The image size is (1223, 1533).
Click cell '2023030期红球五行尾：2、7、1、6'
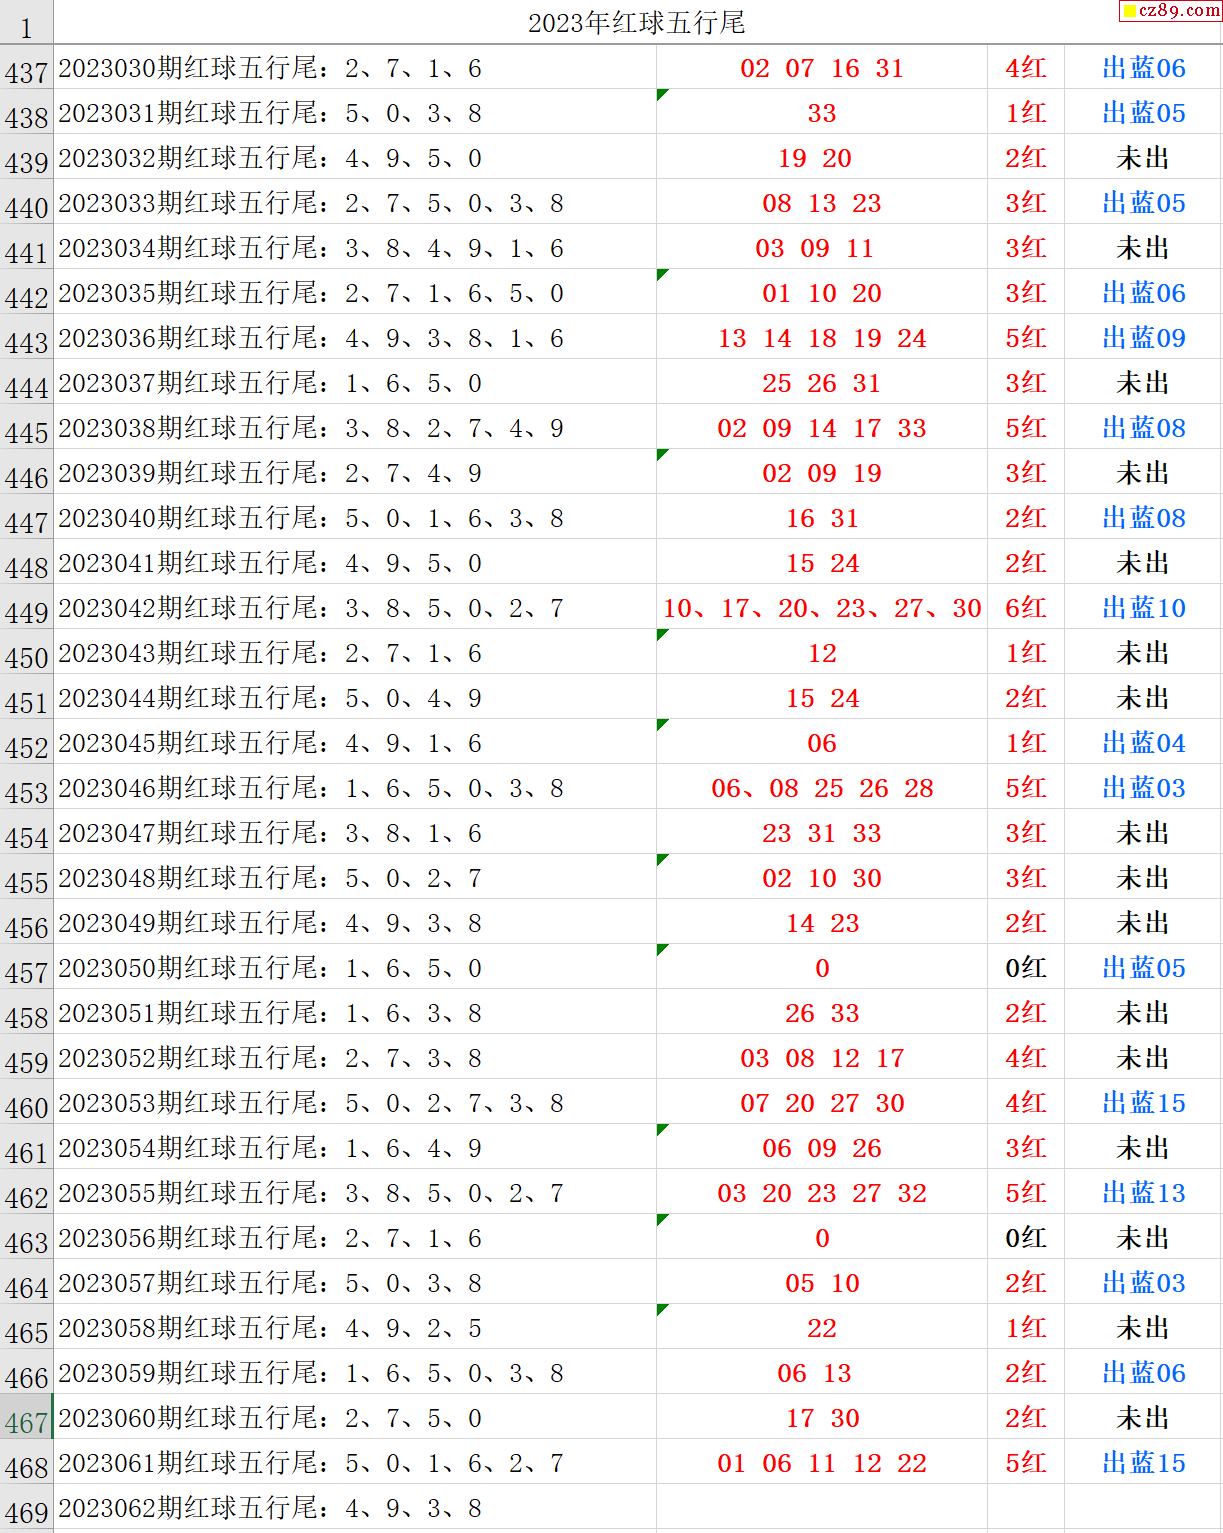coord(355,68)
